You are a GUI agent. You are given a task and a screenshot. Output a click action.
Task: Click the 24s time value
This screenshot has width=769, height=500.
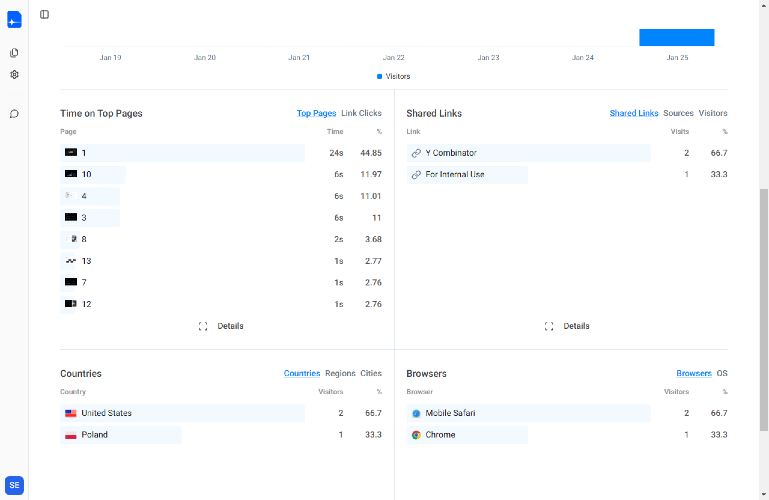[x=336, y=153]
